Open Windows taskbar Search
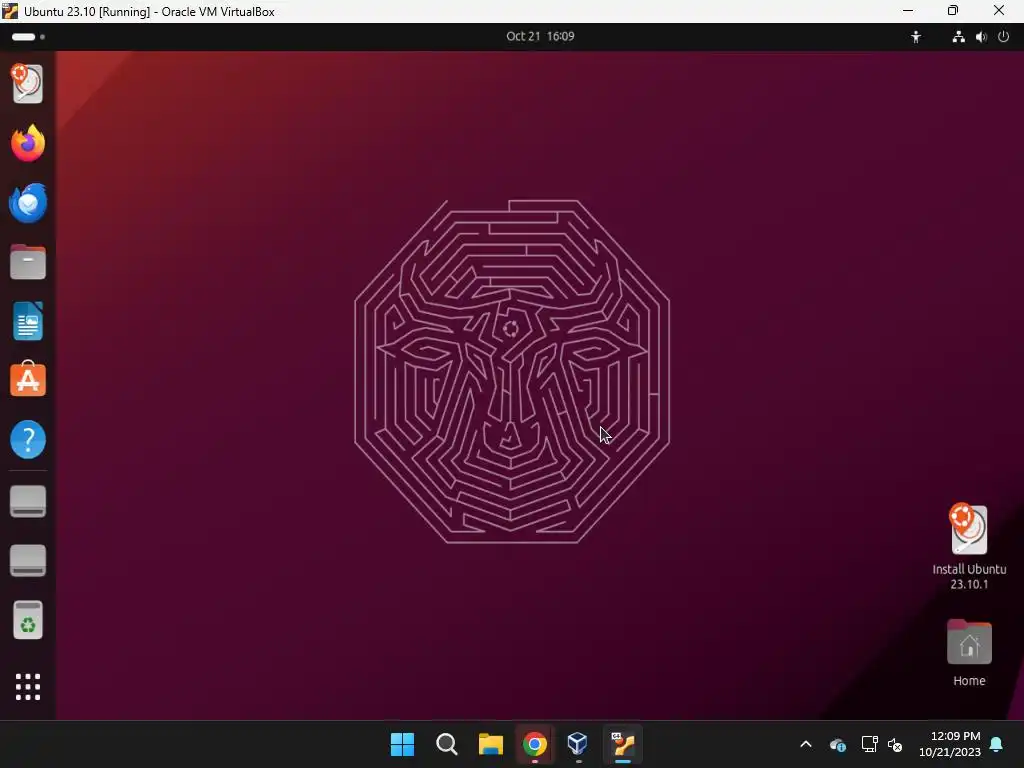The width and height of the screenshot is (1024, 768). pos(447,744)
